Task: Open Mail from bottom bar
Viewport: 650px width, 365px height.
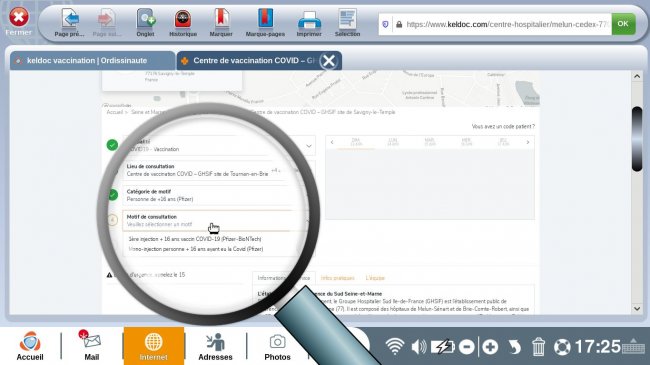Action: [x=91, y=346]
